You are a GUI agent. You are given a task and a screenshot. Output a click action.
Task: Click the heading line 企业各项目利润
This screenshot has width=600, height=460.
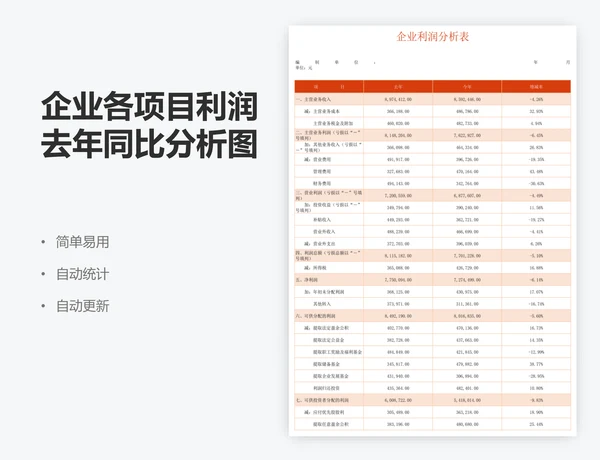(x=150, y=106)
